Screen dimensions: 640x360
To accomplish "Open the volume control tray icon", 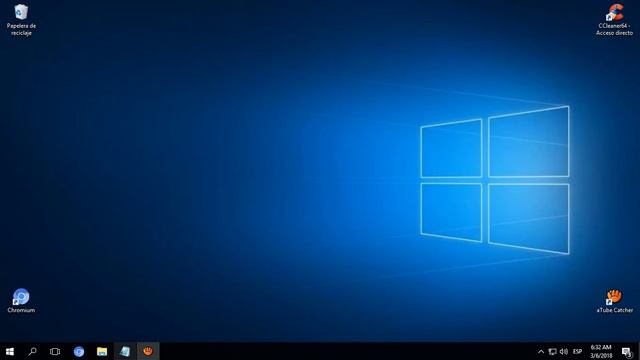I will tap(564, 351).
